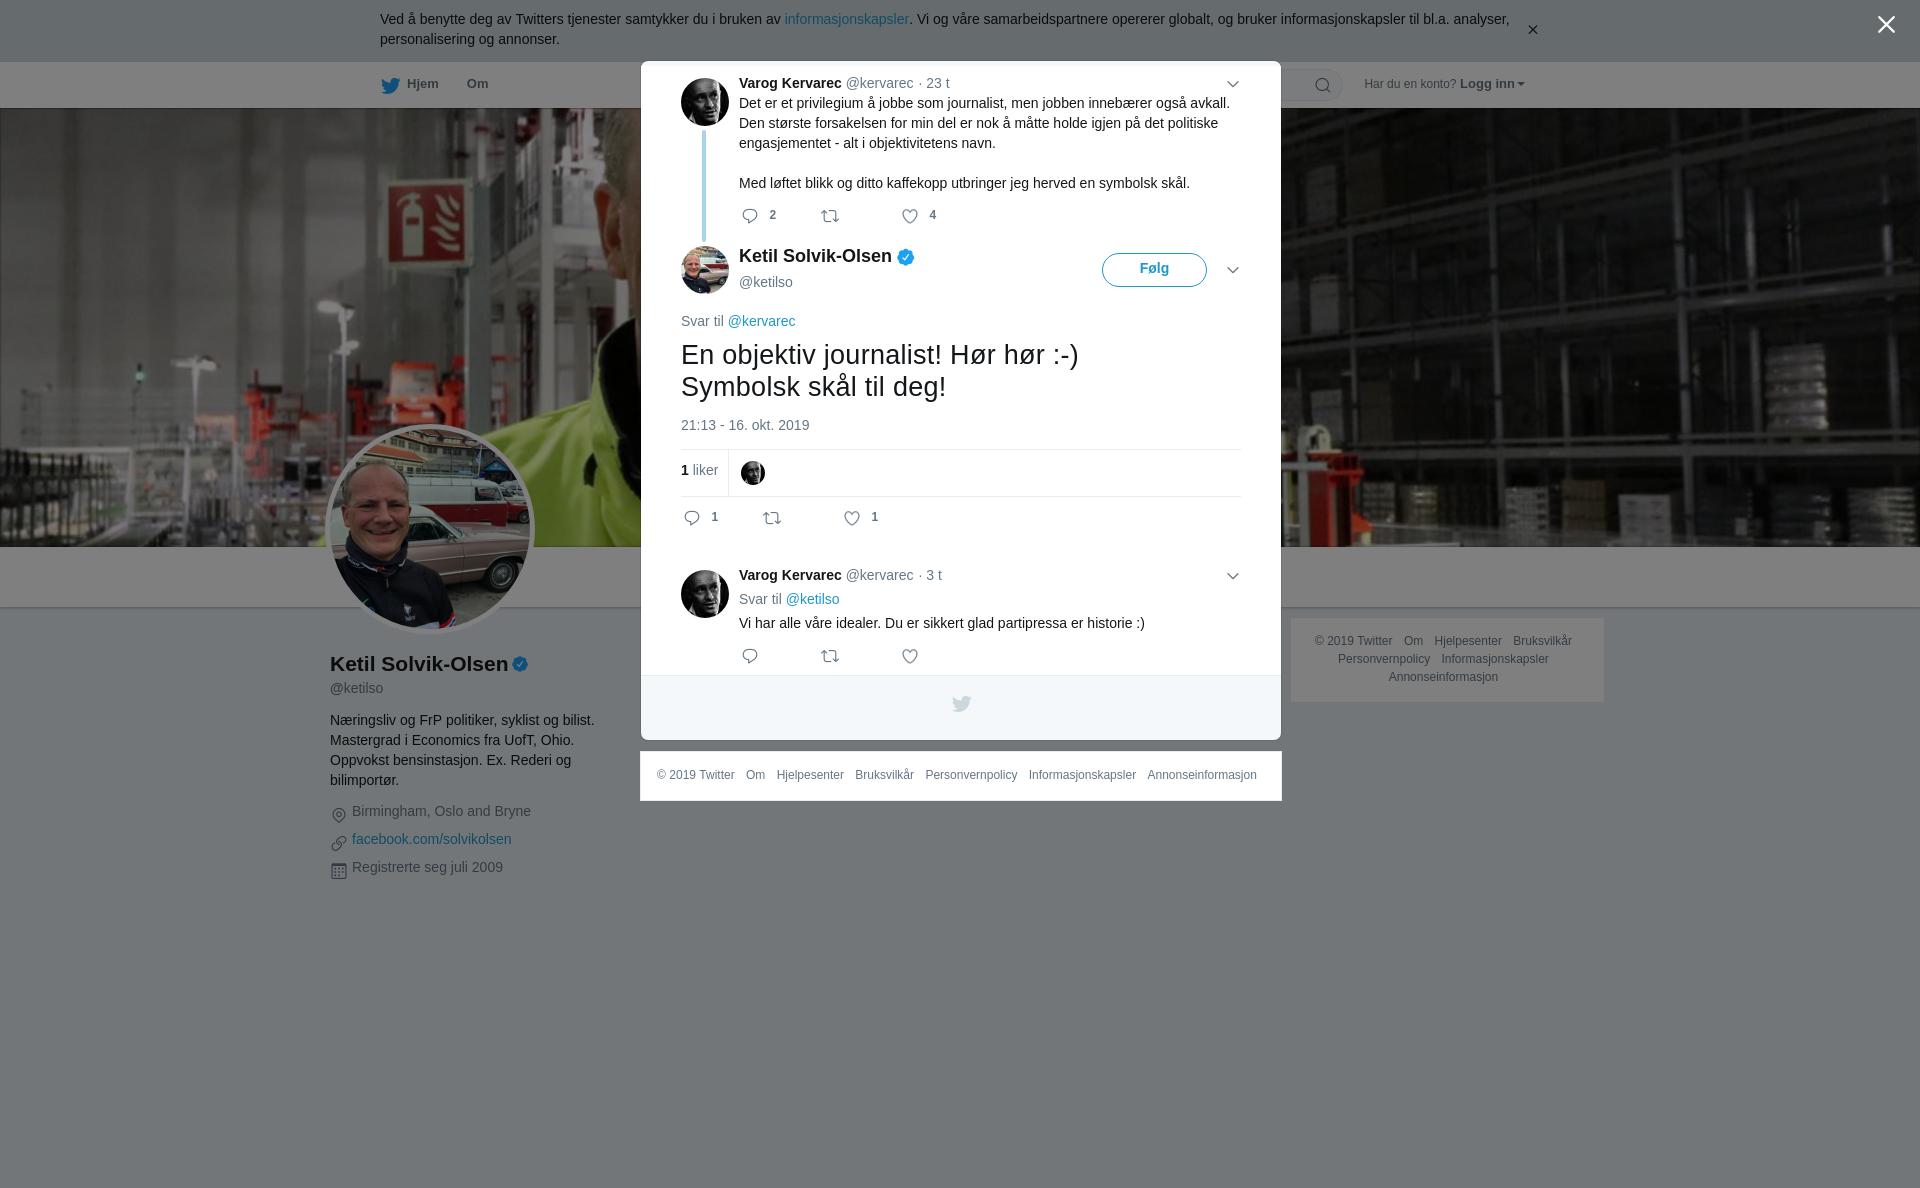Viewport: 1920px width, 1188px height.
Task: Go to Hjem tab with Twitter bird
Action: point(409,85)
